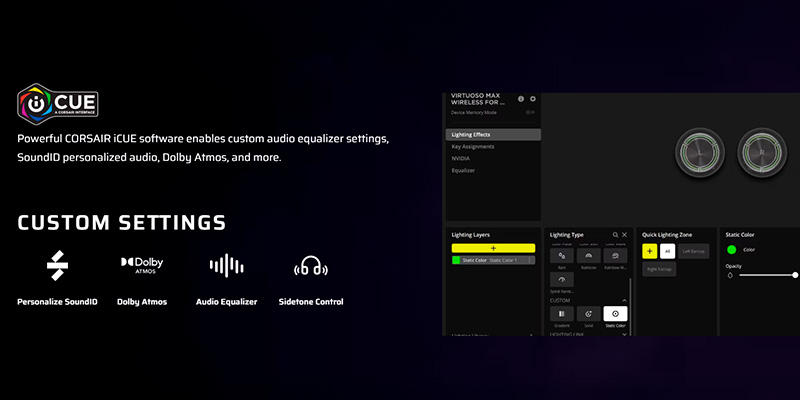This screenshot has height=400, width=800.
Task: Expand the Lighting Library section
Action: 531,335
